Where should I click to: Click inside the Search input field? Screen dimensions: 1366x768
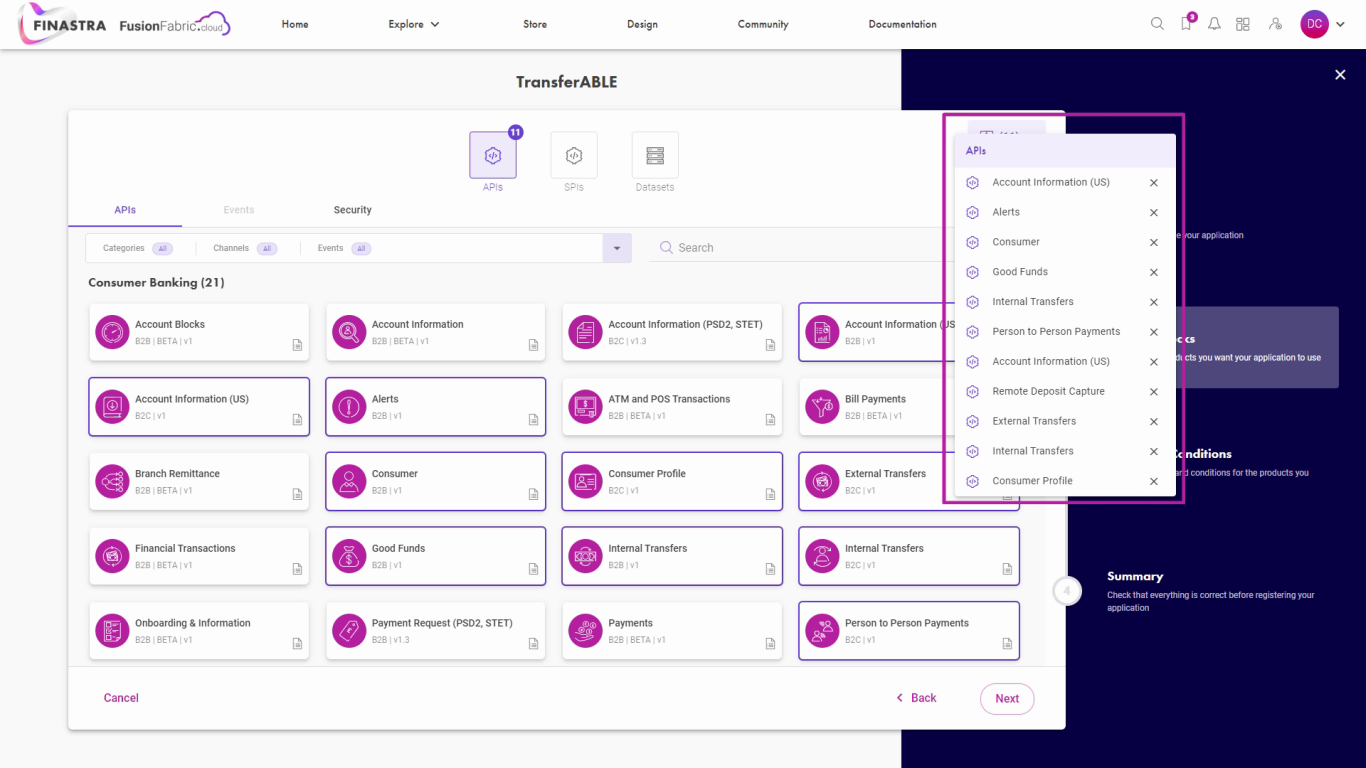(800, 248)
